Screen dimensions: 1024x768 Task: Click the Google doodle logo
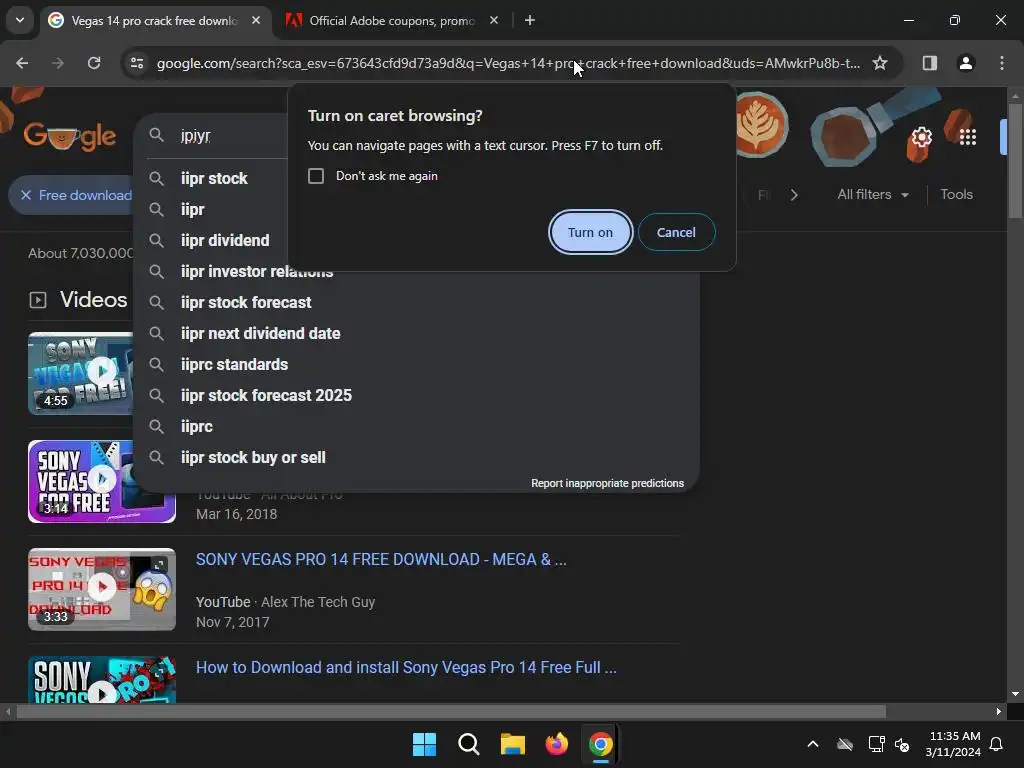click(69, 136)
